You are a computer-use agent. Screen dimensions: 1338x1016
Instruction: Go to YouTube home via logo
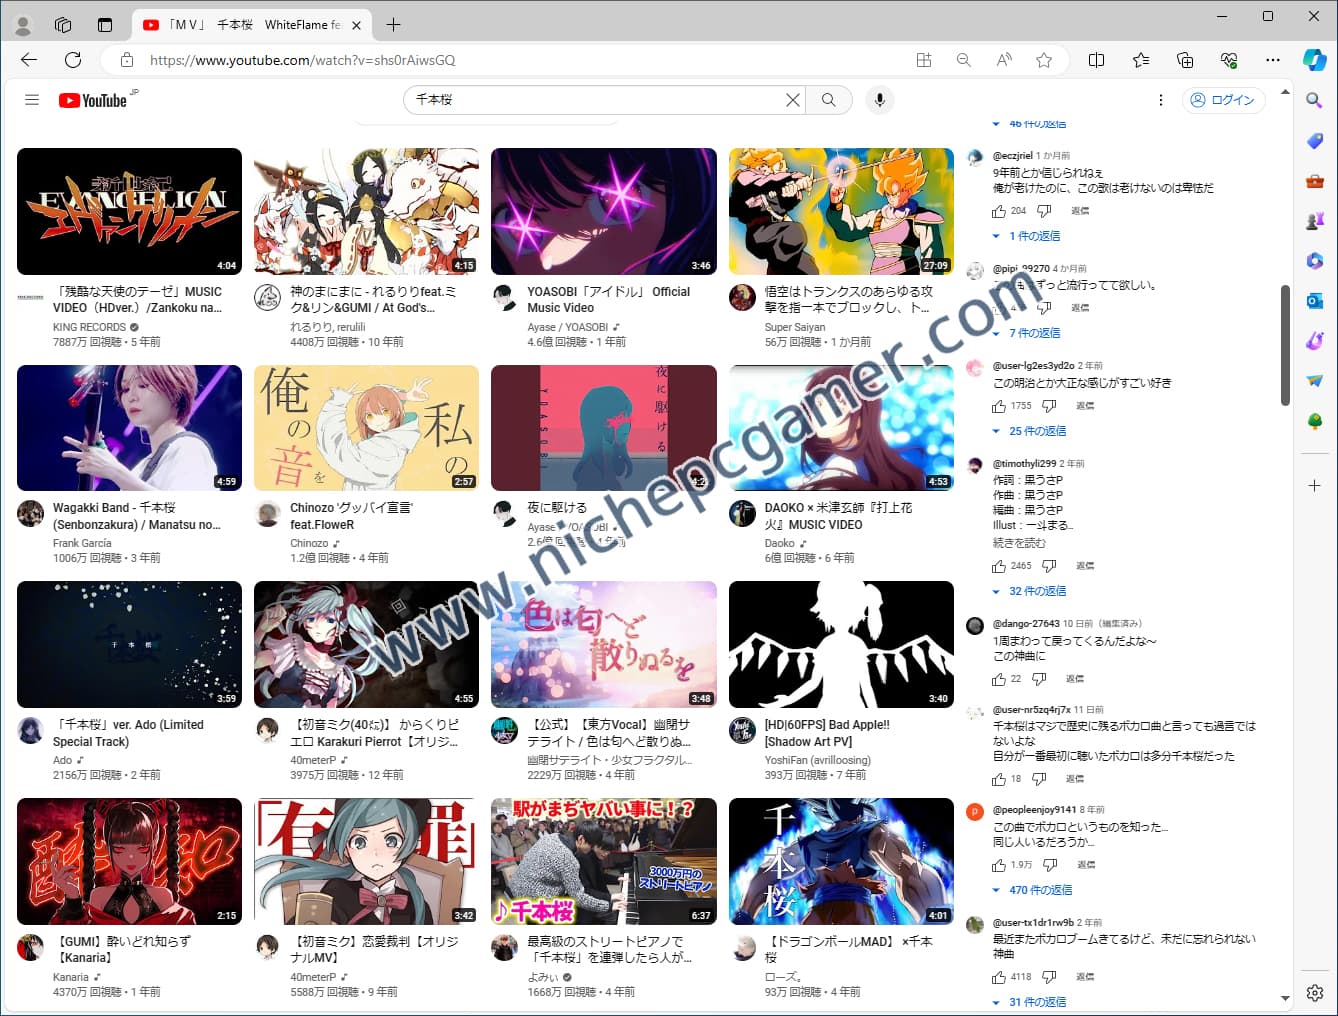pos(93,100)
